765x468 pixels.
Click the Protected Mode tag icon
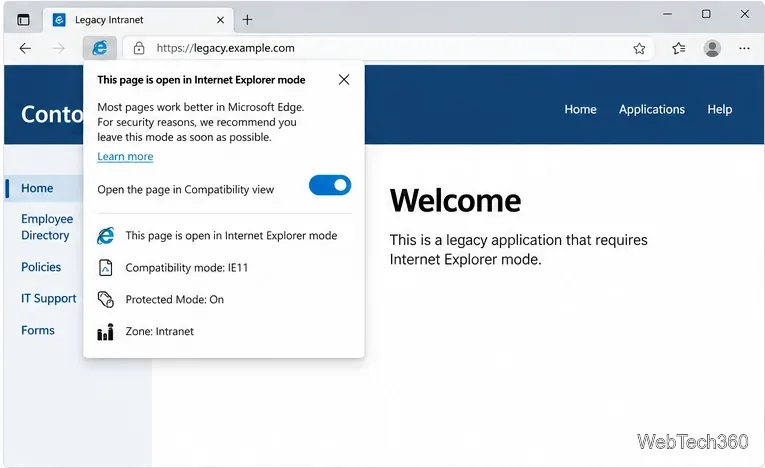pyautogui.click(x=105, y=300)
